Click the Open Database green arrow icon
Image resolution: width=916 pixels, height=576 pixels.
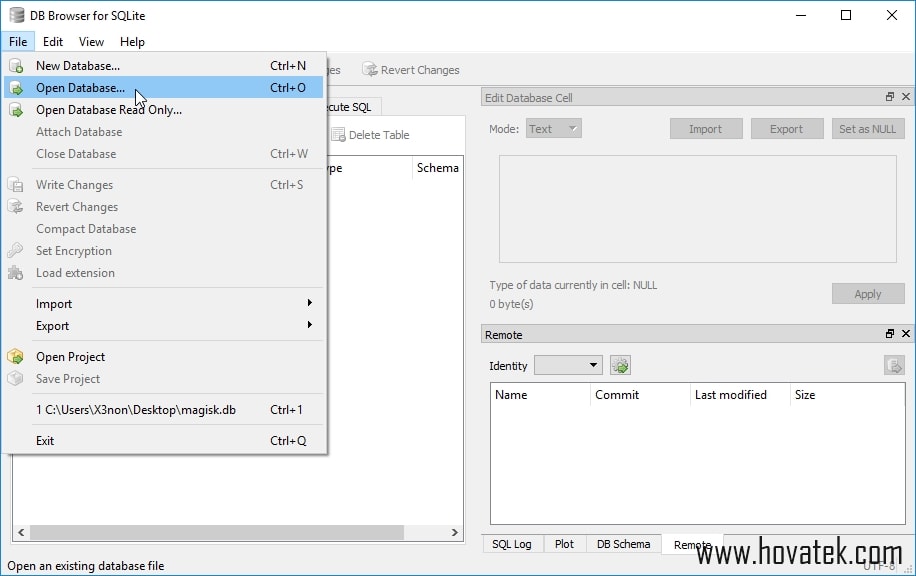click(x=16, y=88)
